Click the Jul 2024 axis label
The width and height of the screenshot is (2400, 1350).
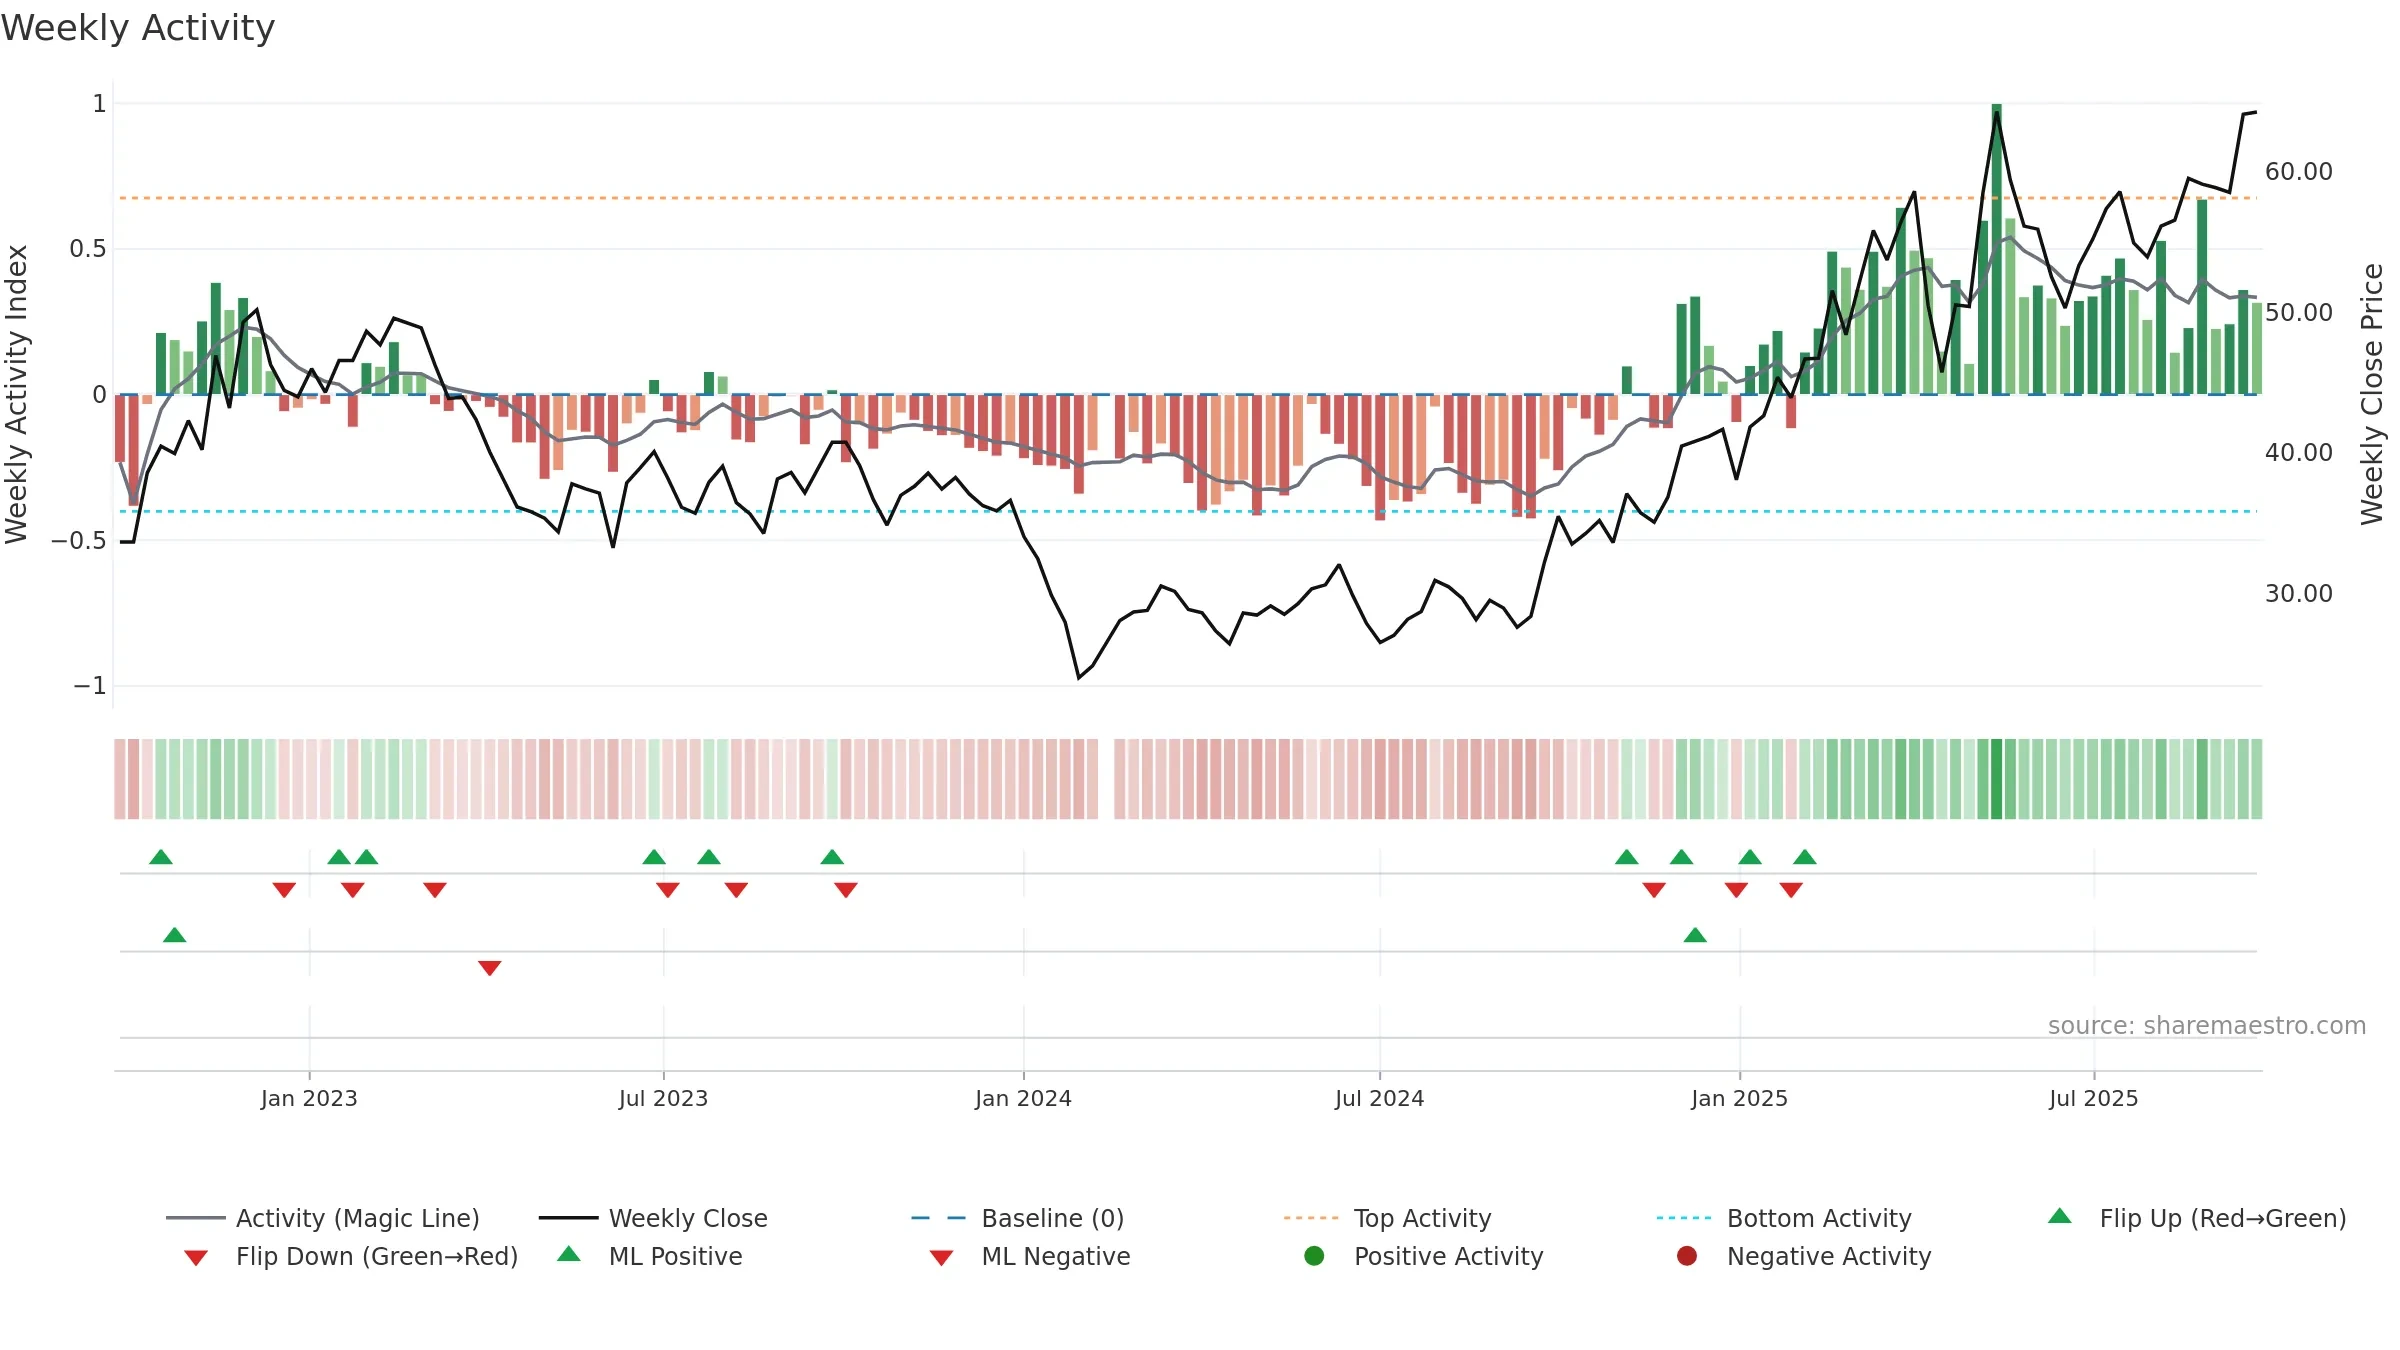click(x=1379, y=1098)
